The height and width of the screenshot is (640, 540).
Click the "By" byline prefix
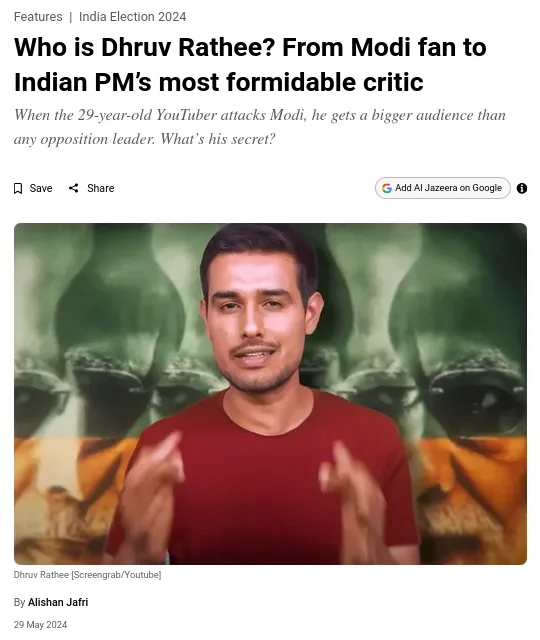pyautogui.click(x=19, y=602)
